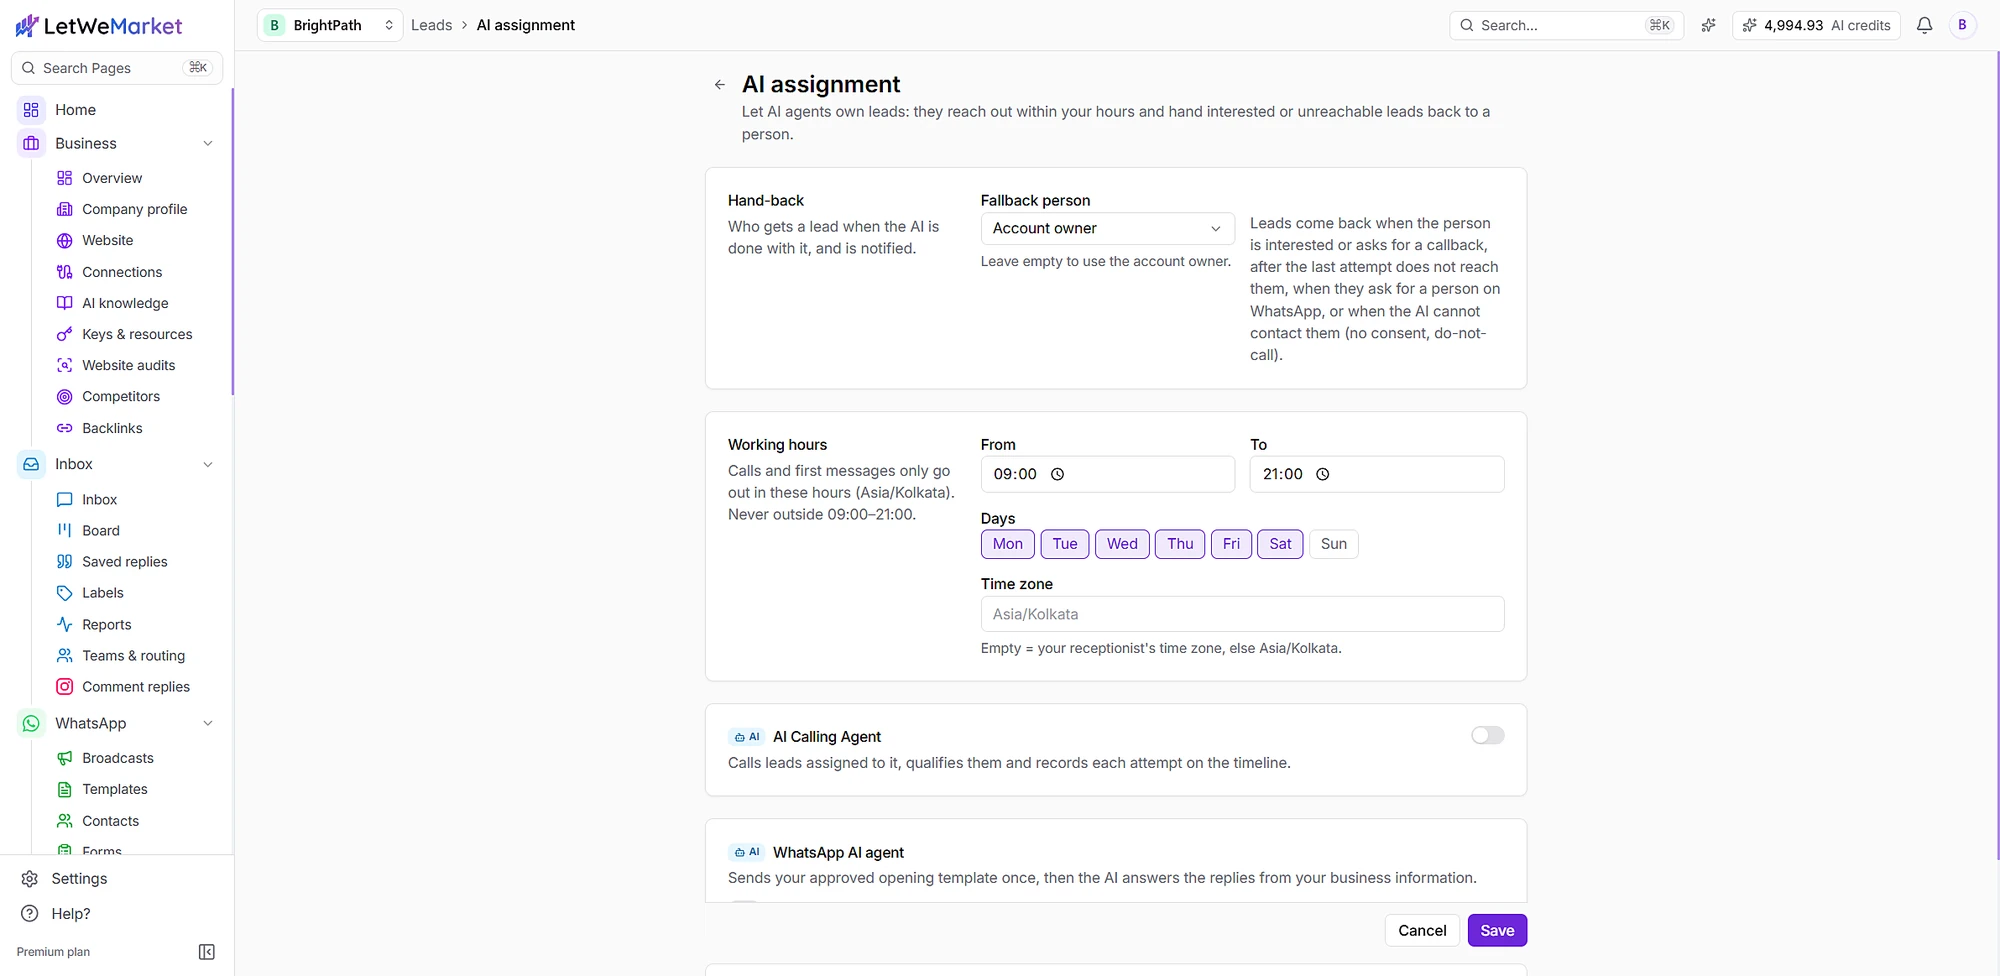Enable the AI Calling Agent switch
2000x976 pixels.
click(x=1488, y=736)
